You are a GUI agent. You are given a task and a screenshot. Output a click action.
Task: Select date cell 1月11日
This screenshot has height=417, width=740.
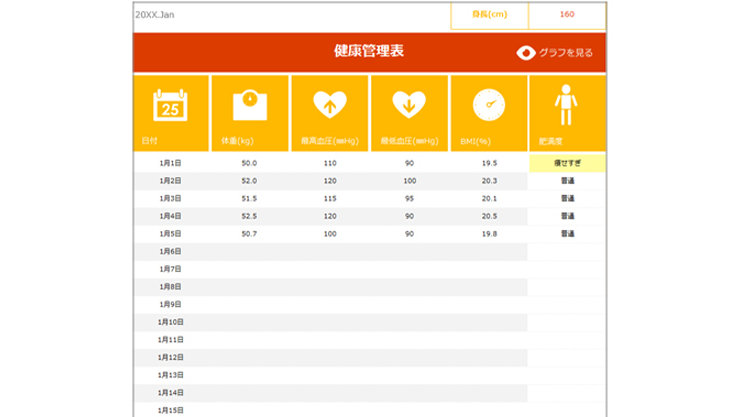[170, 340]
